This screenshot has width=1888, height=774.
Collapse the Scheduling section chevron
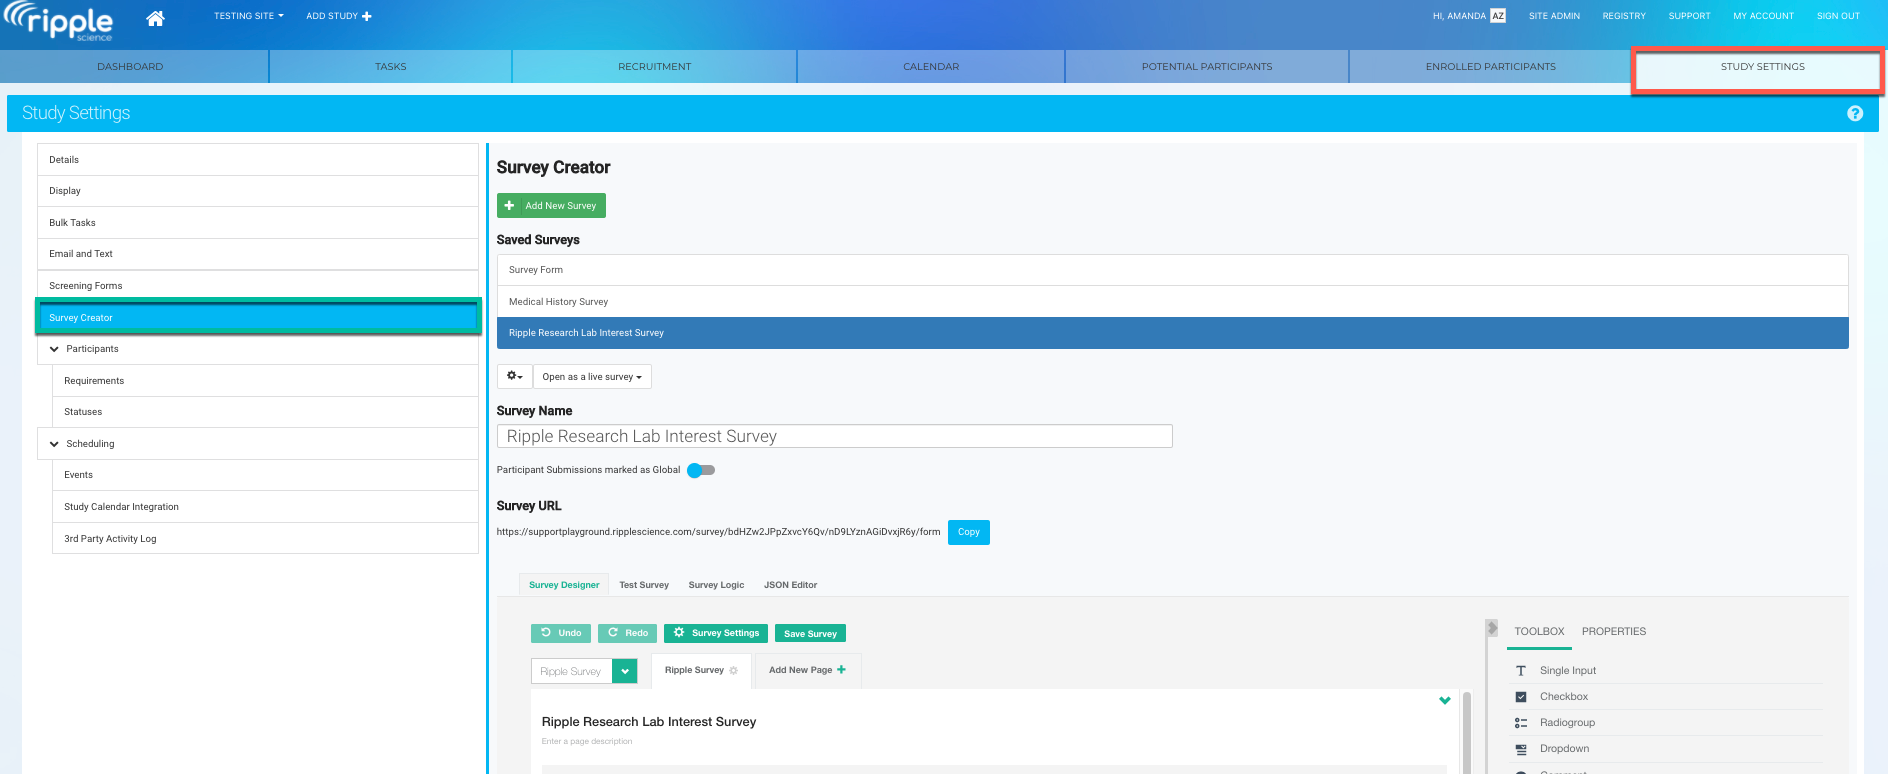(x=54, y=444)
